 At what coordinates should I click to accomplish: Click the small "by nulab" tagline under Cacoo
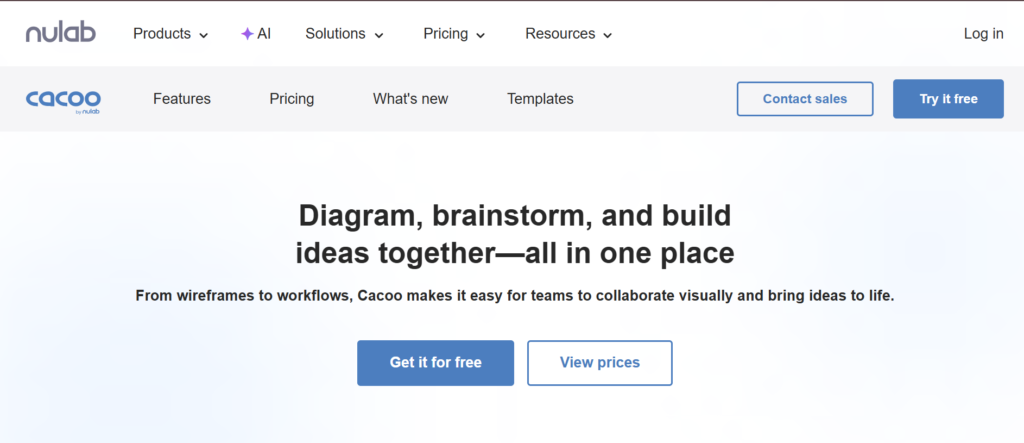click(x=86, y=111)
